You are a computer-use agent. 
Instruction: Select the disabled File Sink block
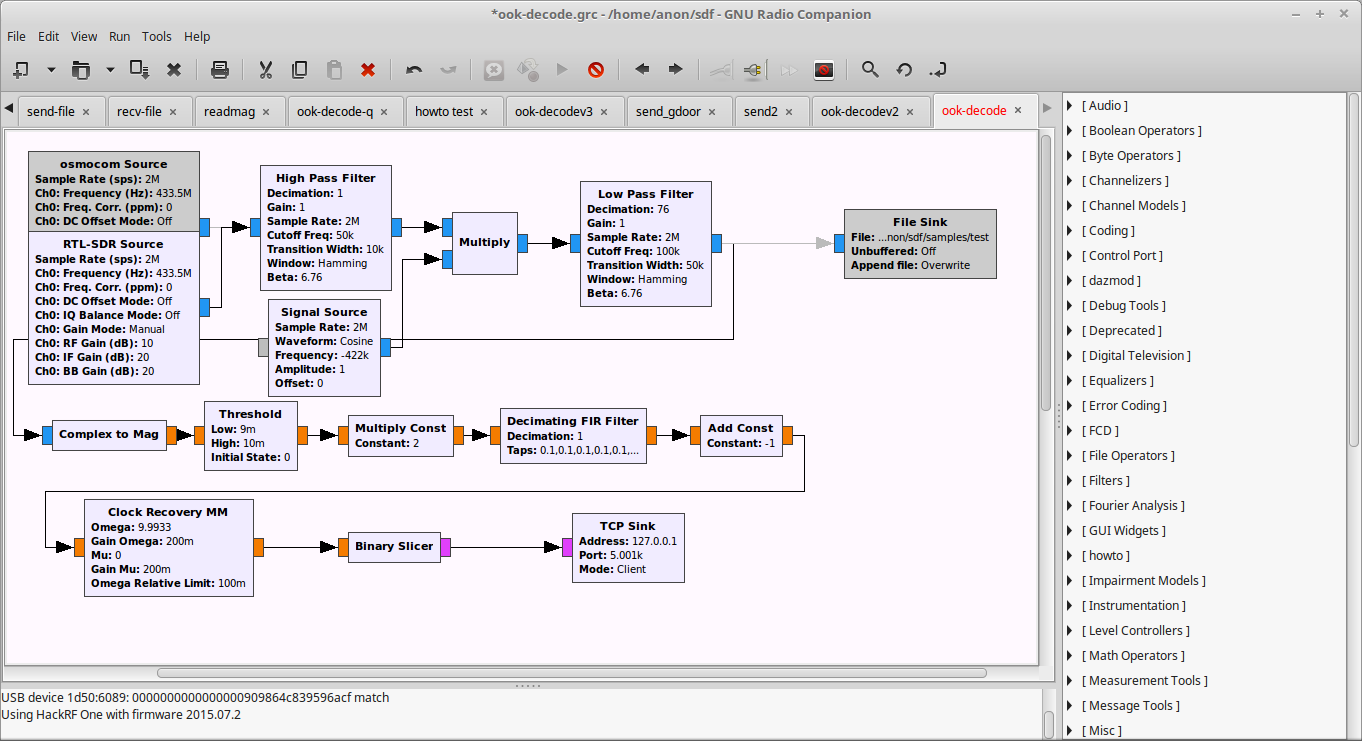pyautogui.click(x=920, y=244)
